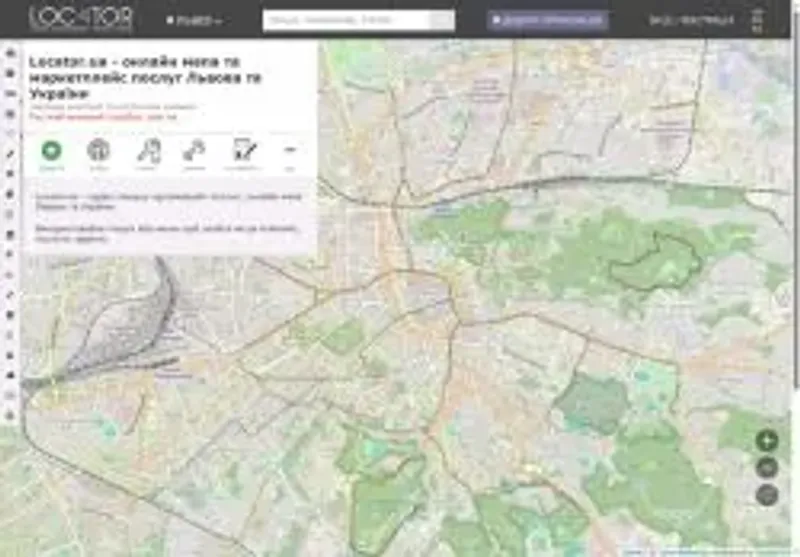Open the Locator logo home link
This screenshot has width=800, height=557.
(x=81, y=19)
